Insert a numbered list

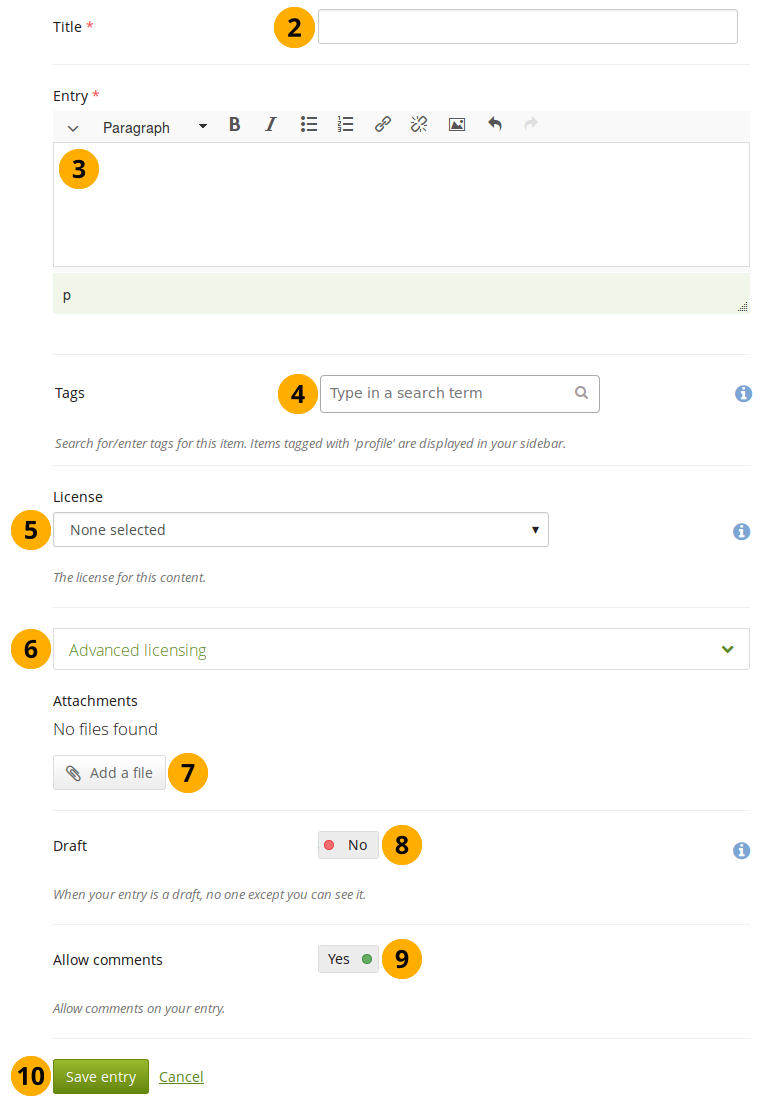click(346, 125)
